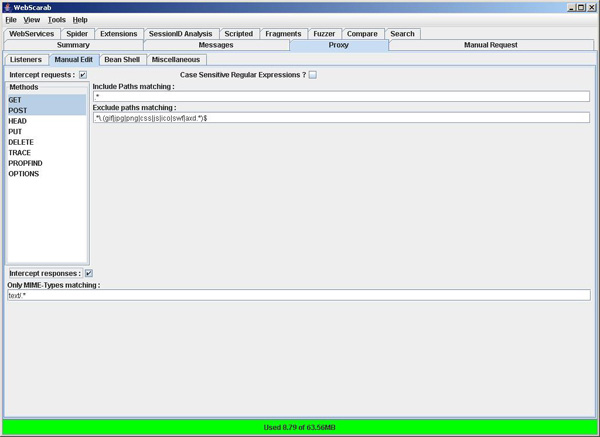Switch to the Listeners sub-tab

[x=26, y=60]
